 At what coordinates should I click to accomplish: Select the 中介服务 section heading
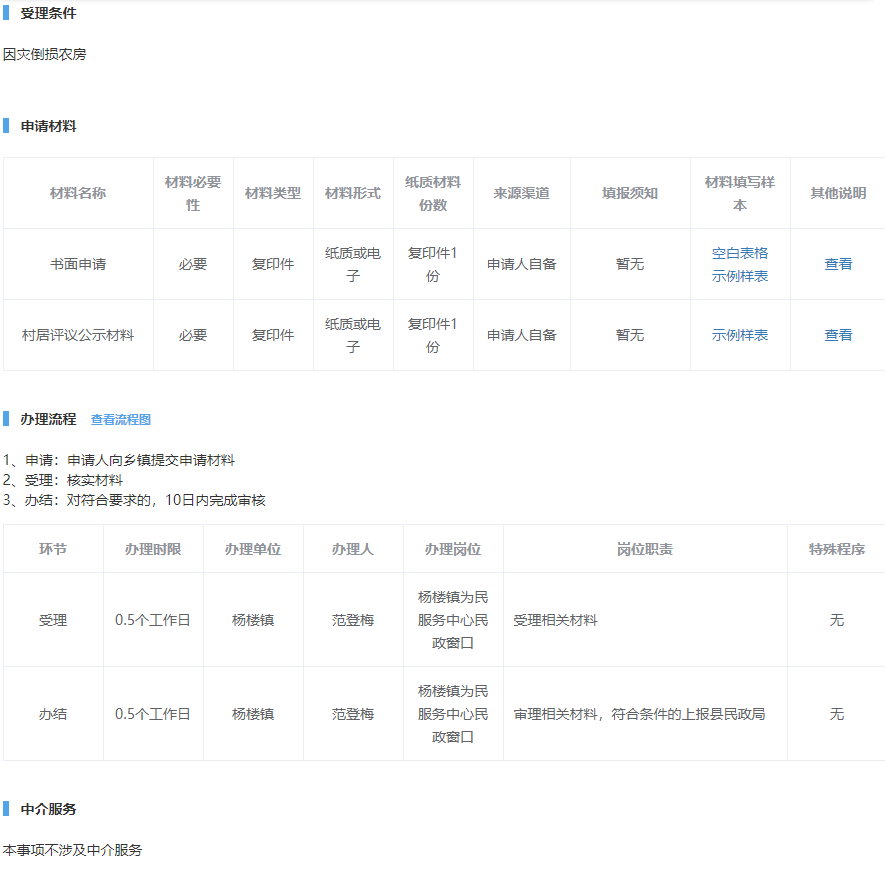click(48, 809)
